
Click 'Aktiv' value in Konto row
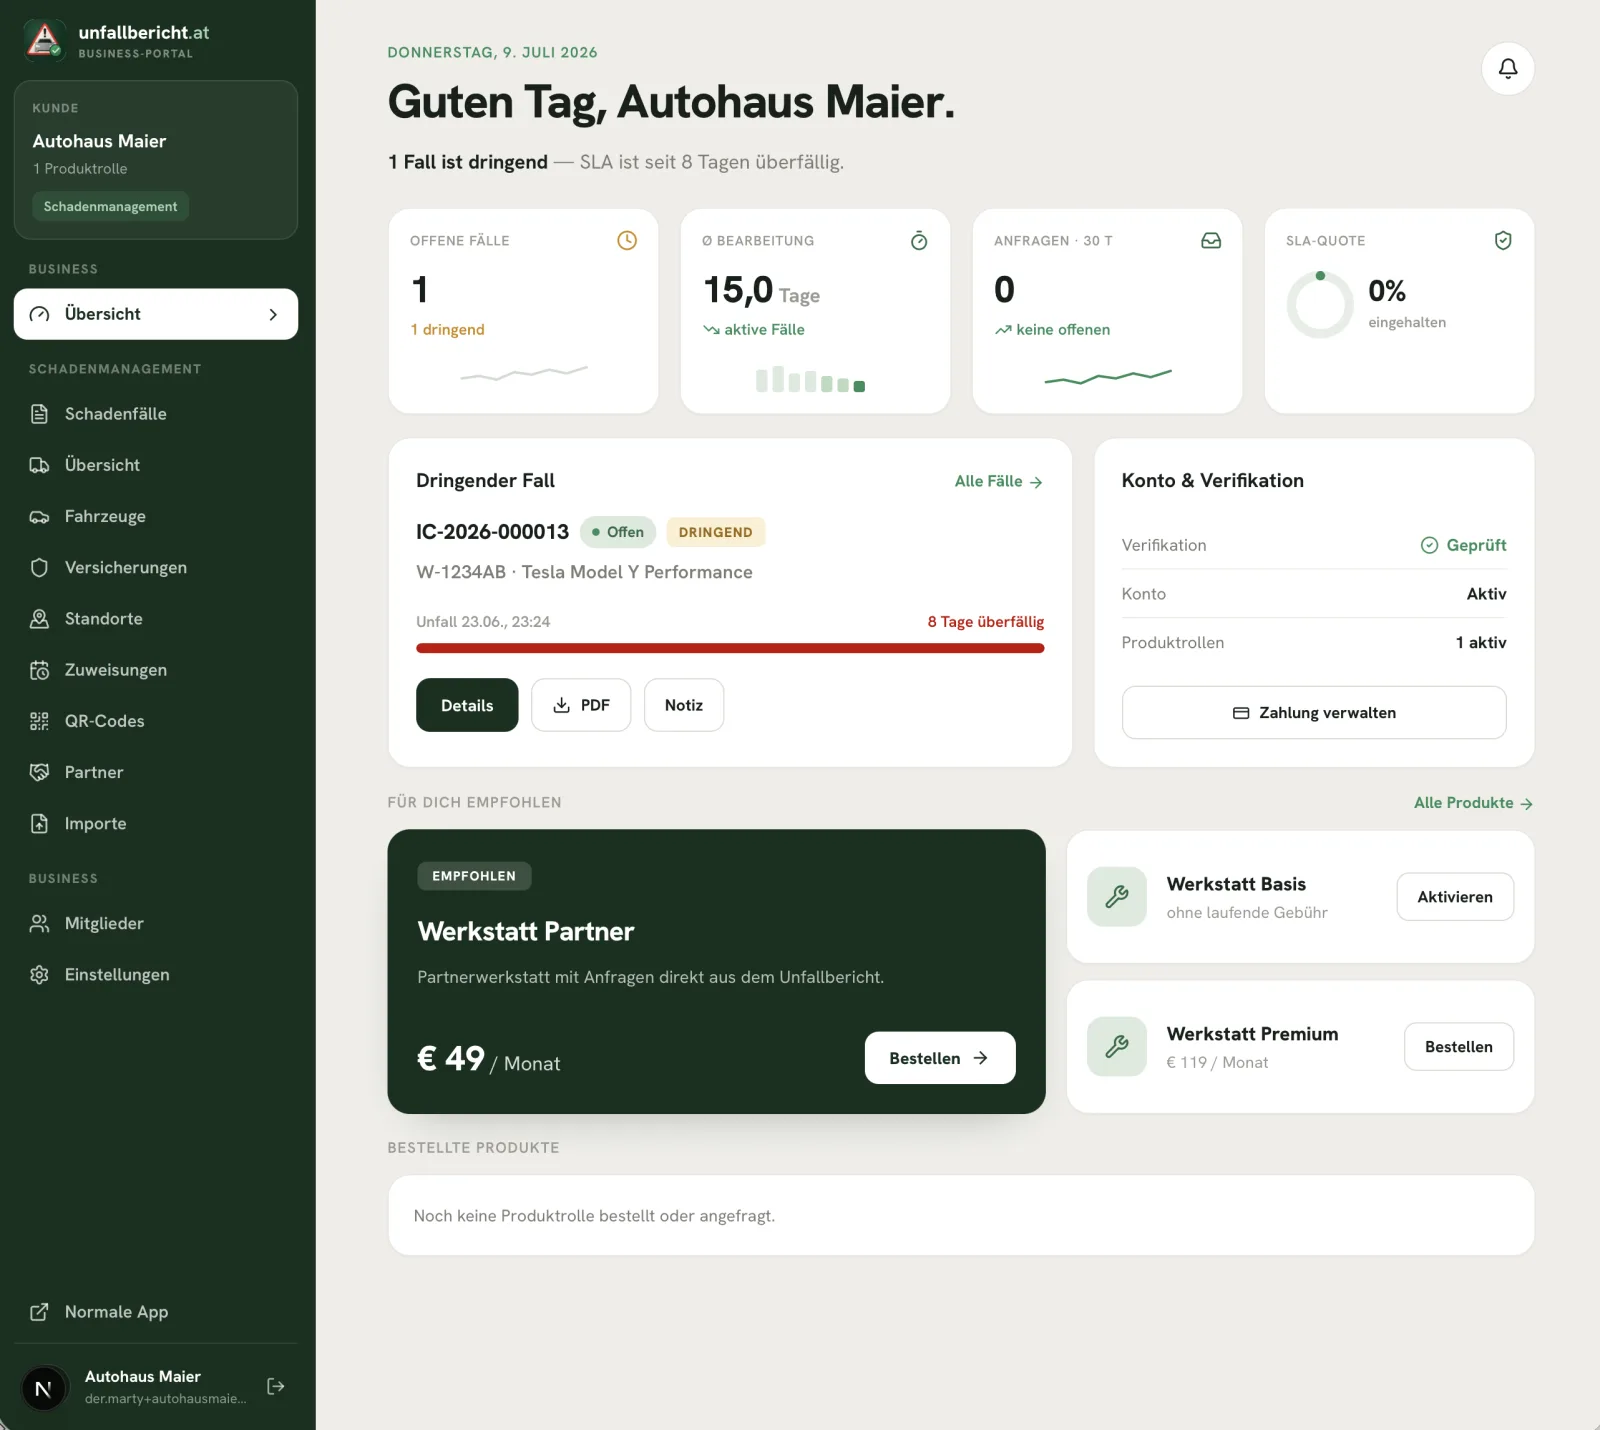pyautogui.click(x=1486, y=594)
